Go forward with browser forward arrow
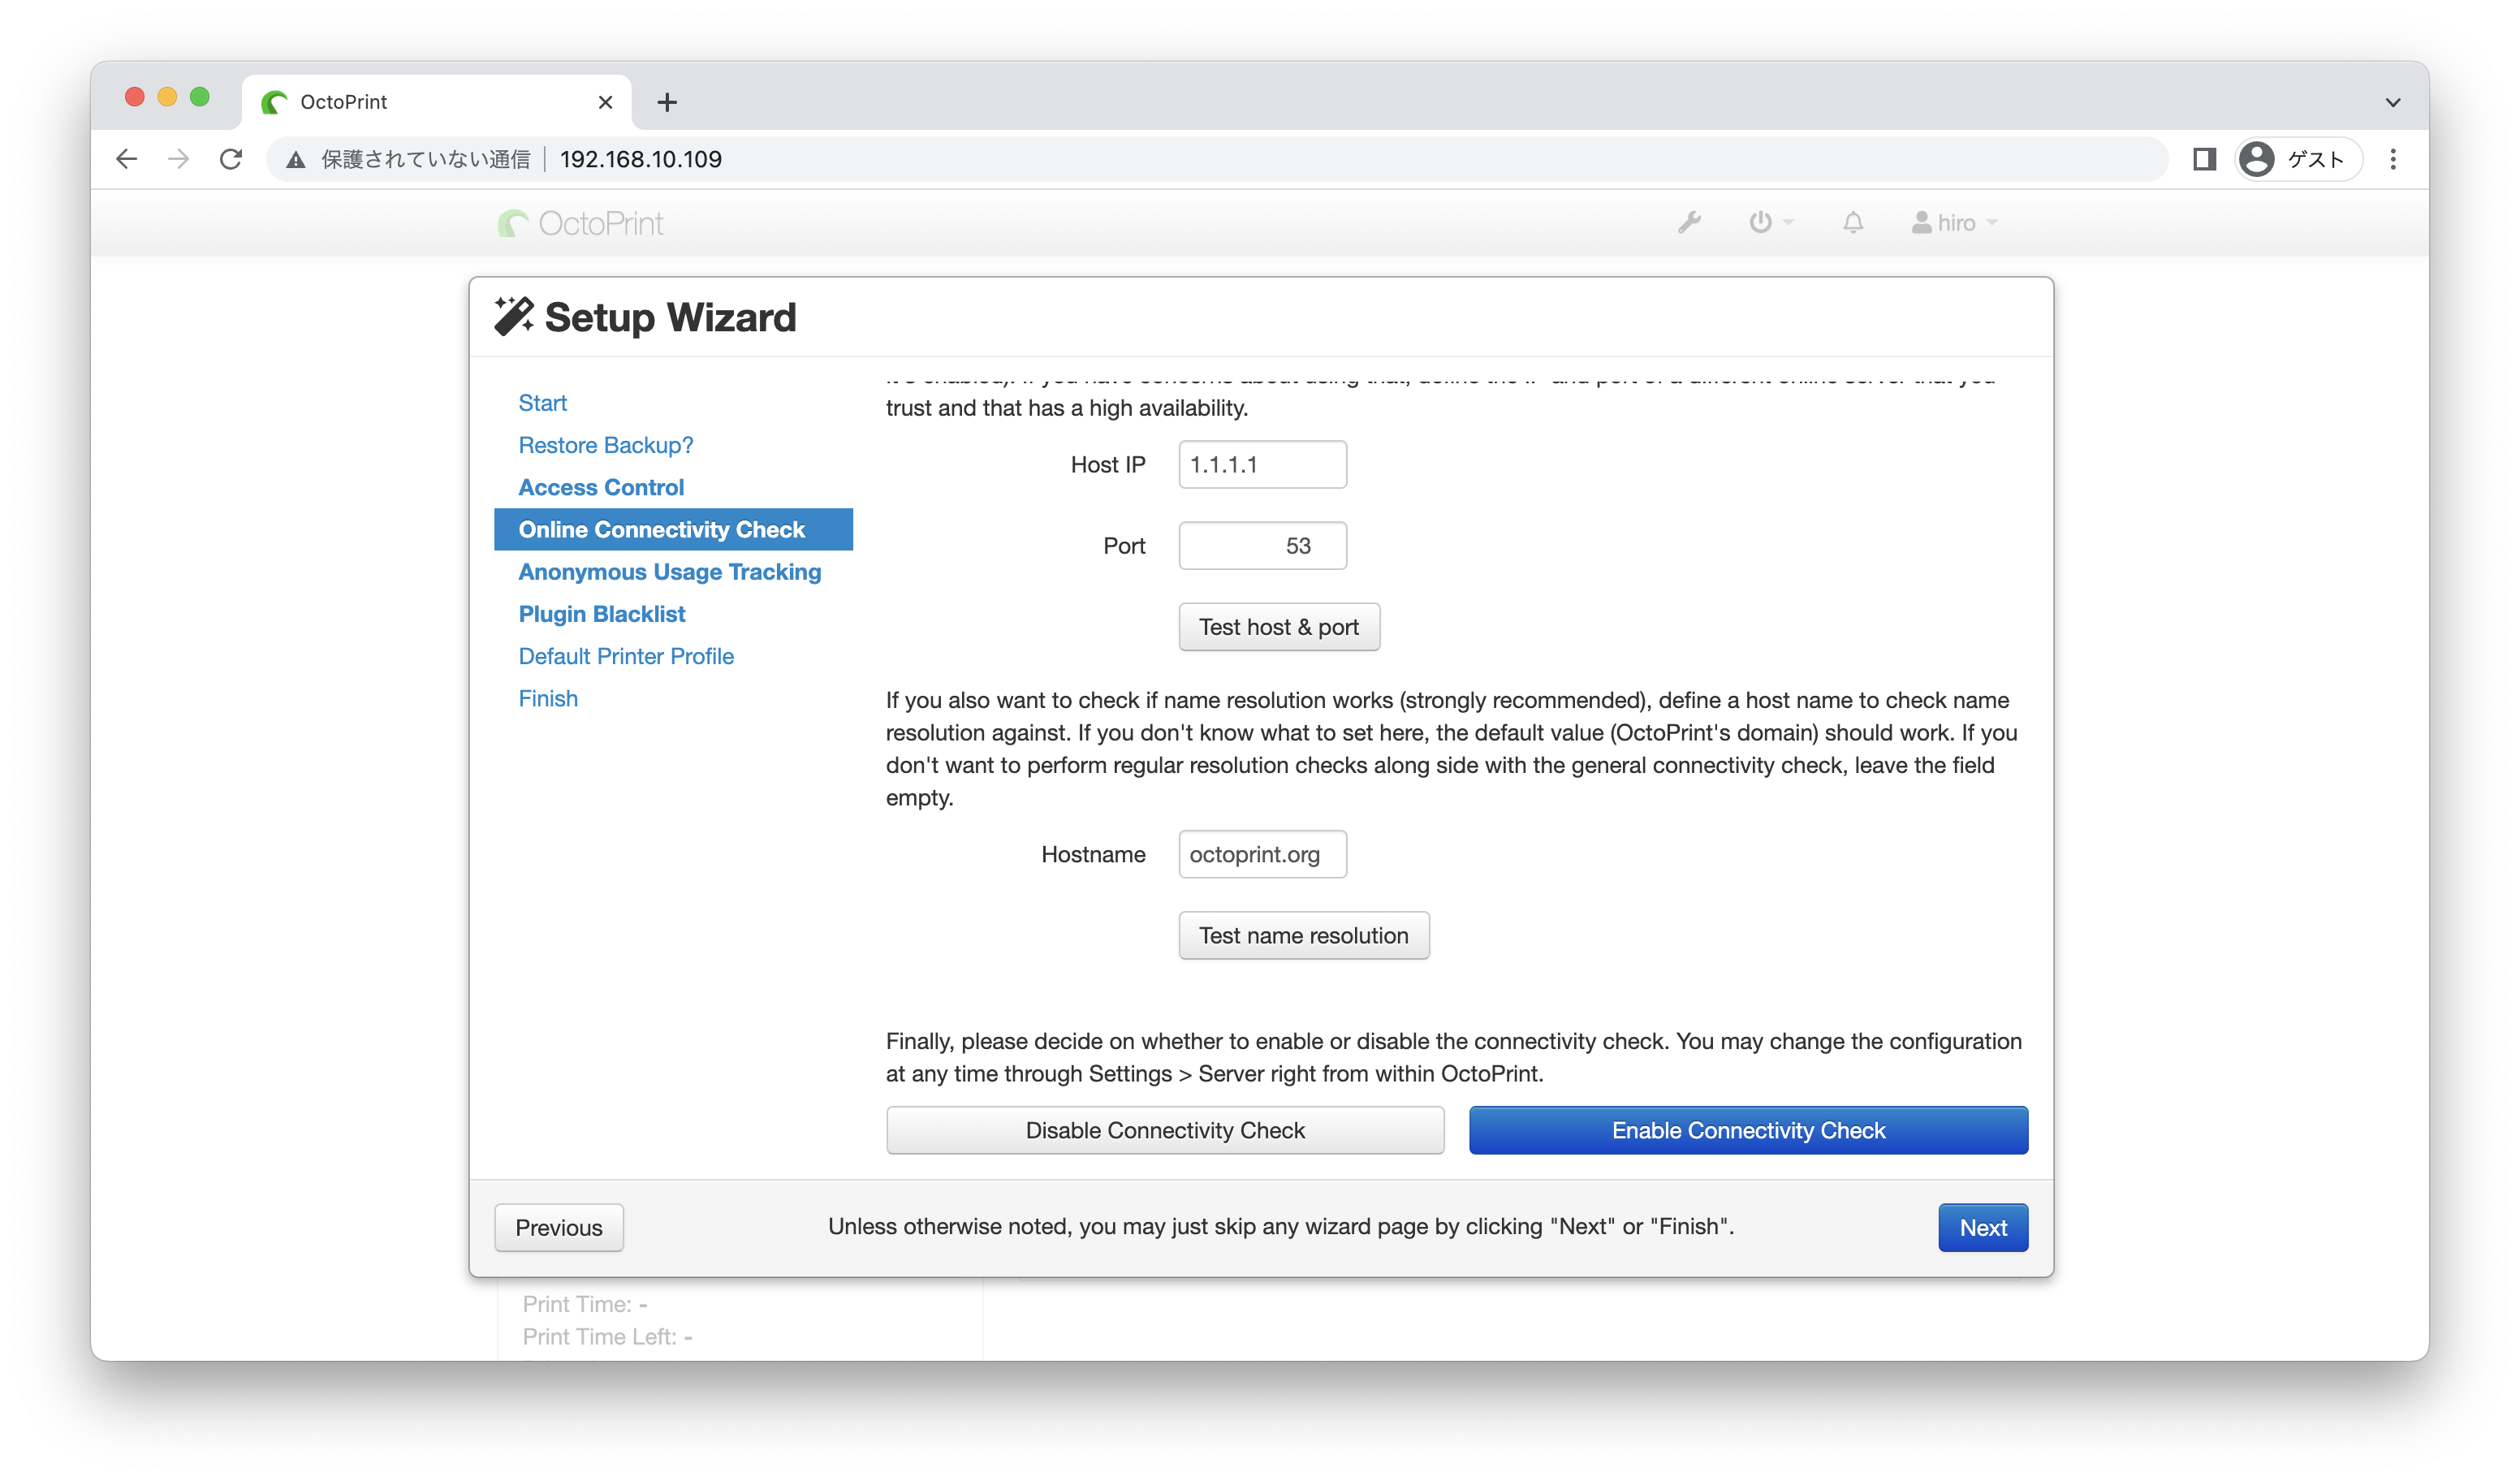 point(178,159)
